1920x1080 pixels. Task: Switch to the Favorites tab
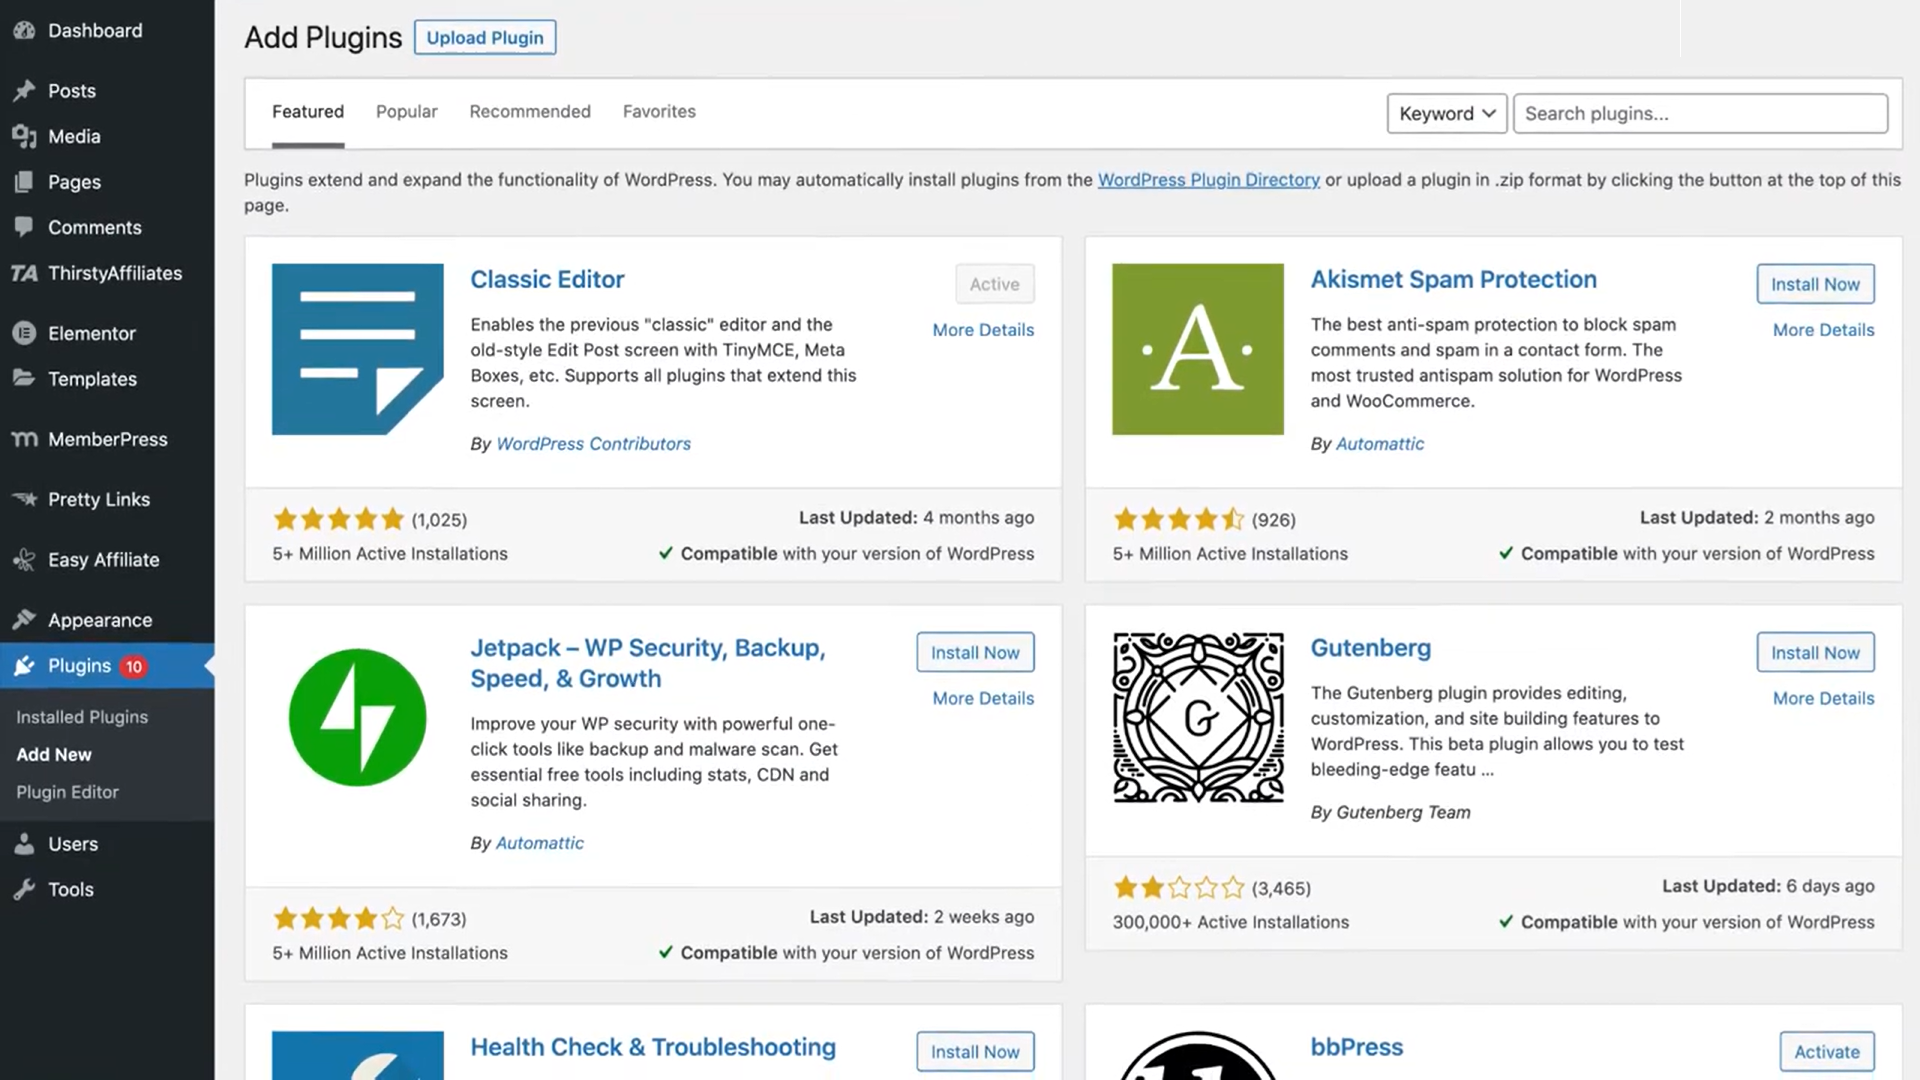659,112
